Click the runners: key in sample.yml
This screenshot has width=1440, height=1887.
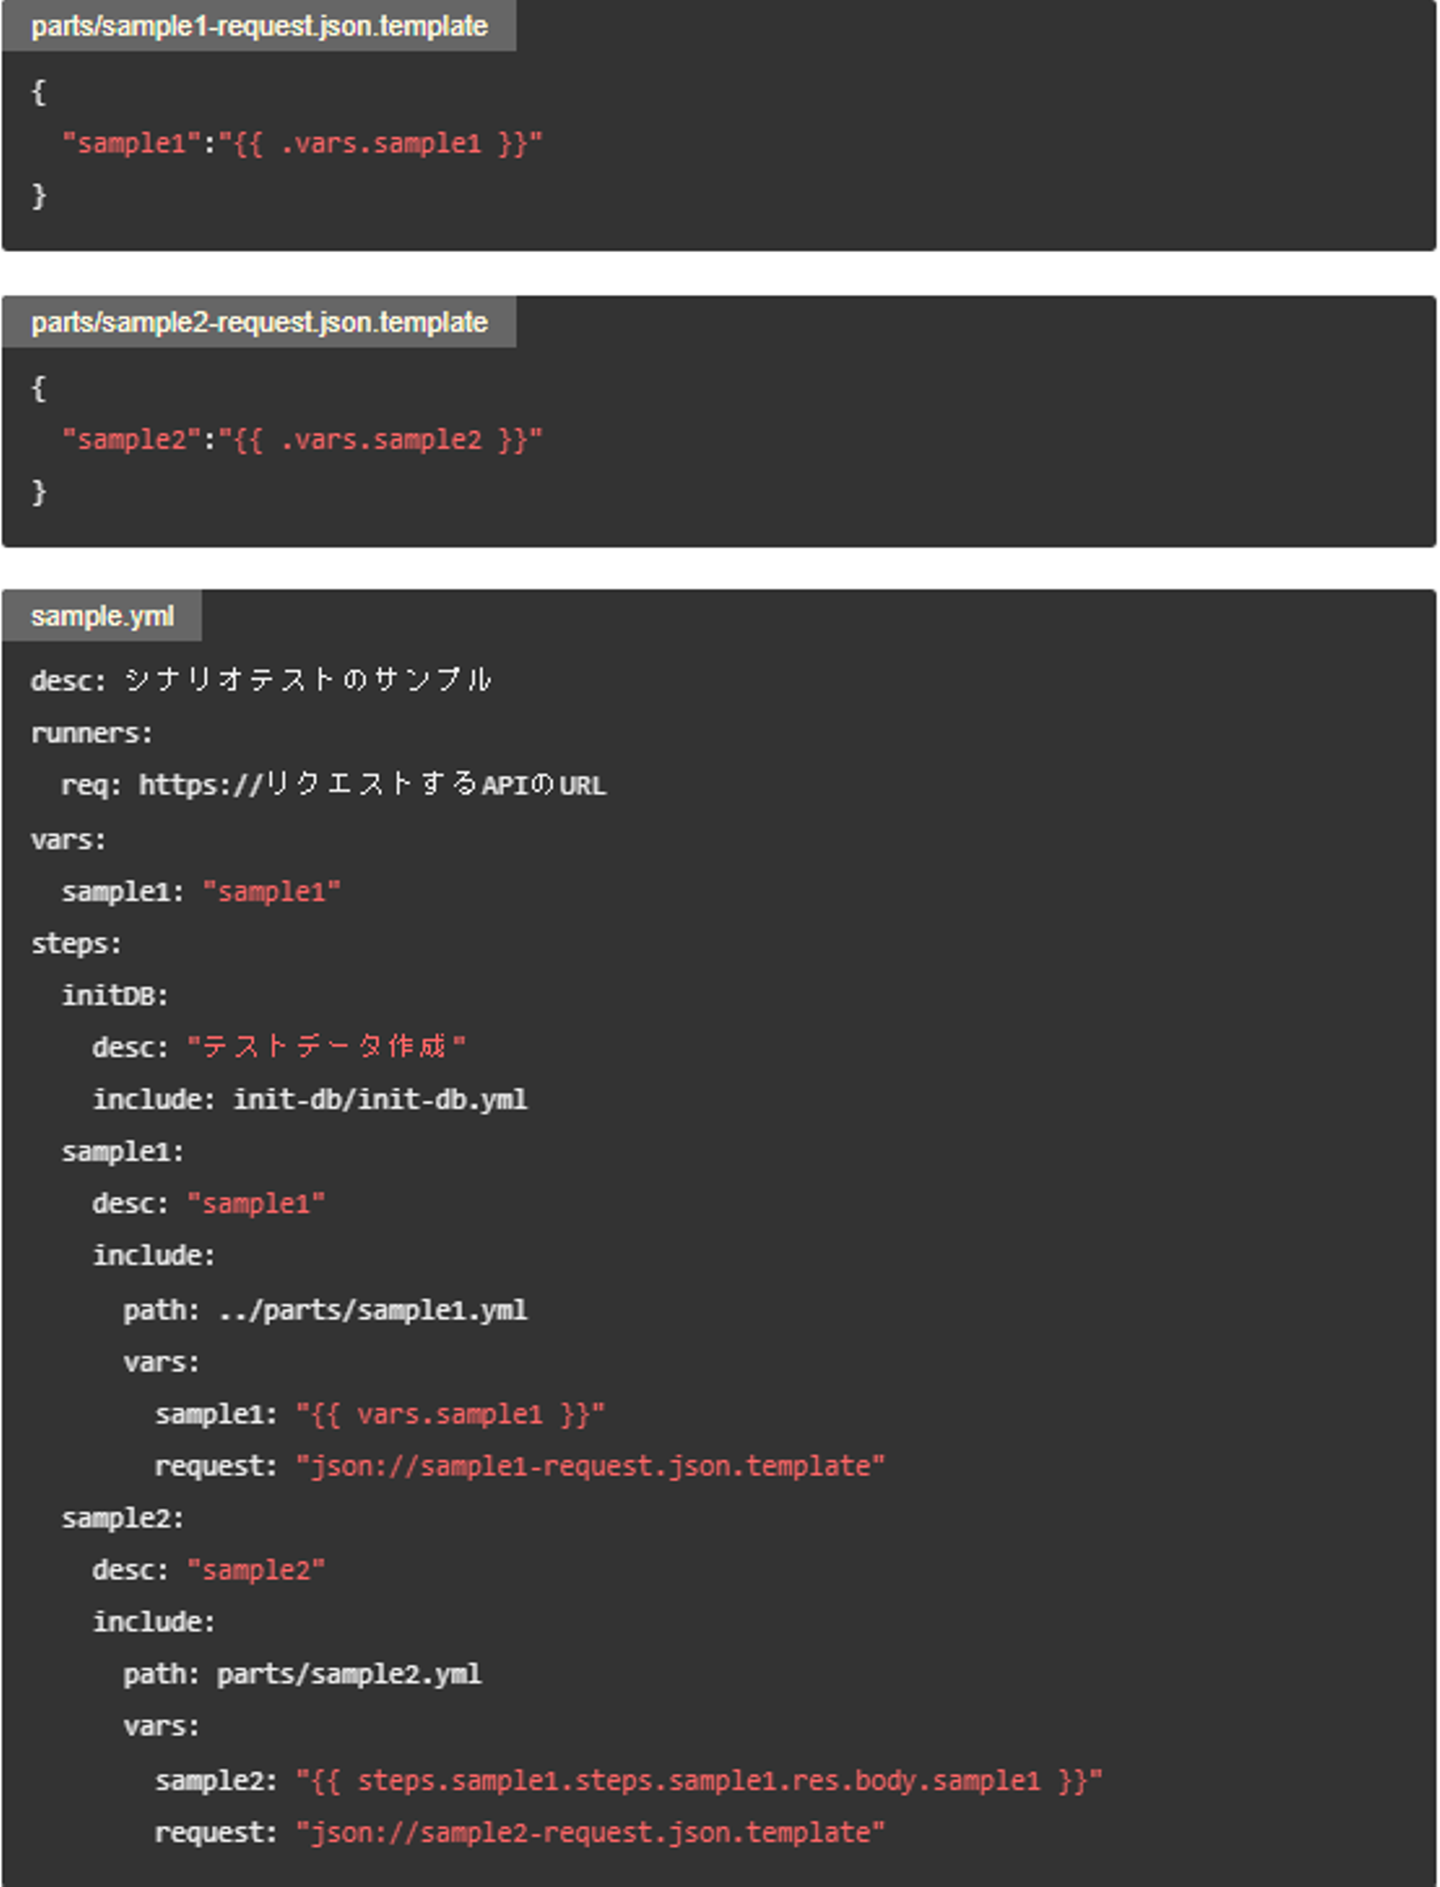[91, 734]
